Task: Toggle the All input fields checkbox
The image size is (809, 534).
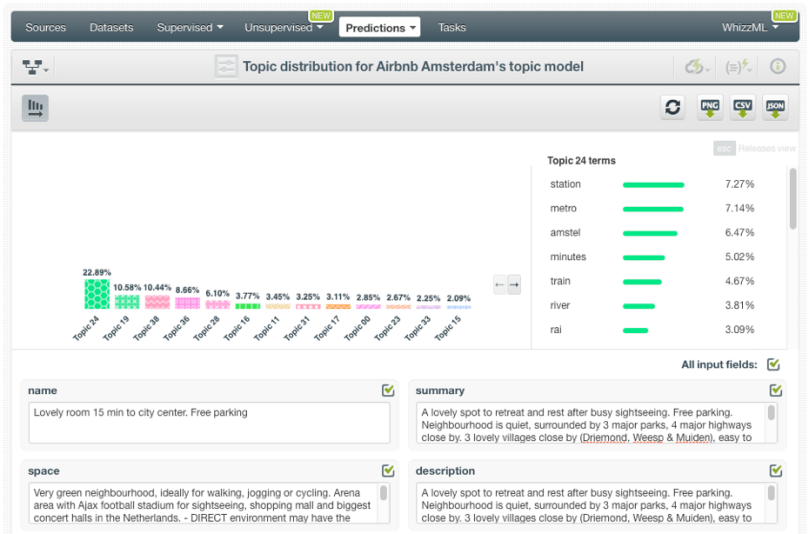Action: pyautogui.click(x=774, y=365)
